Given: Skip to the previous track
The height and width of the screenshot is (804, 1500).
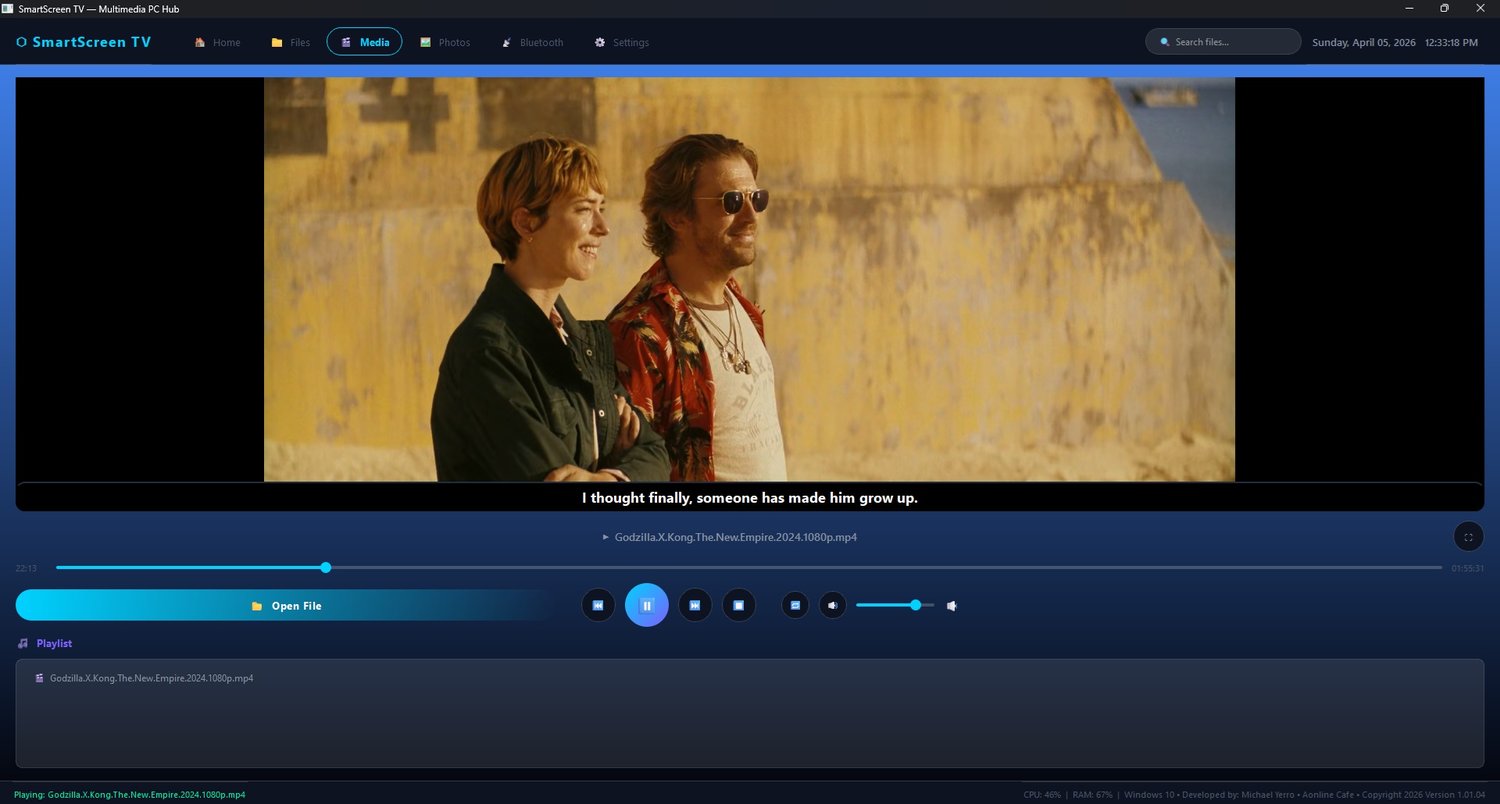Looking at the screenshot, I should click(598, 605).
